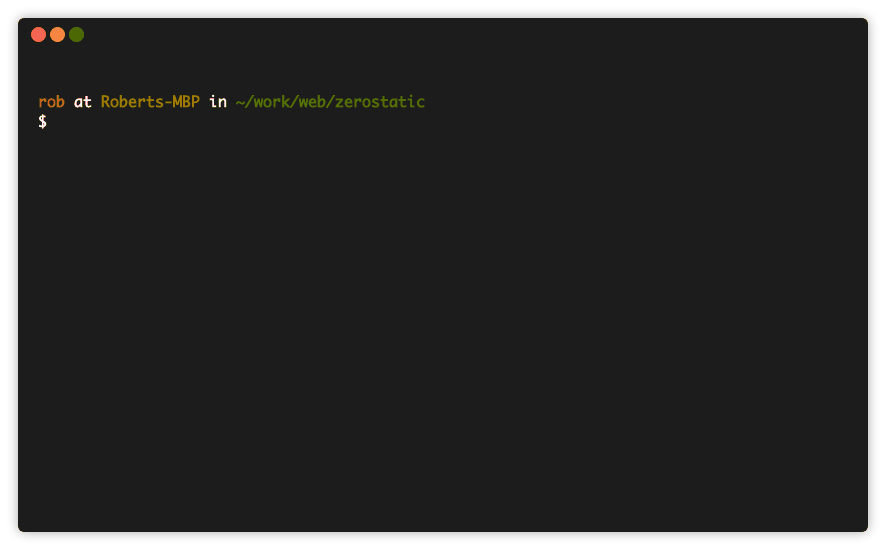This screenshot has height=550, width=886.
Task: Click the tilde at the path start
Action: [x=240, y=102]
